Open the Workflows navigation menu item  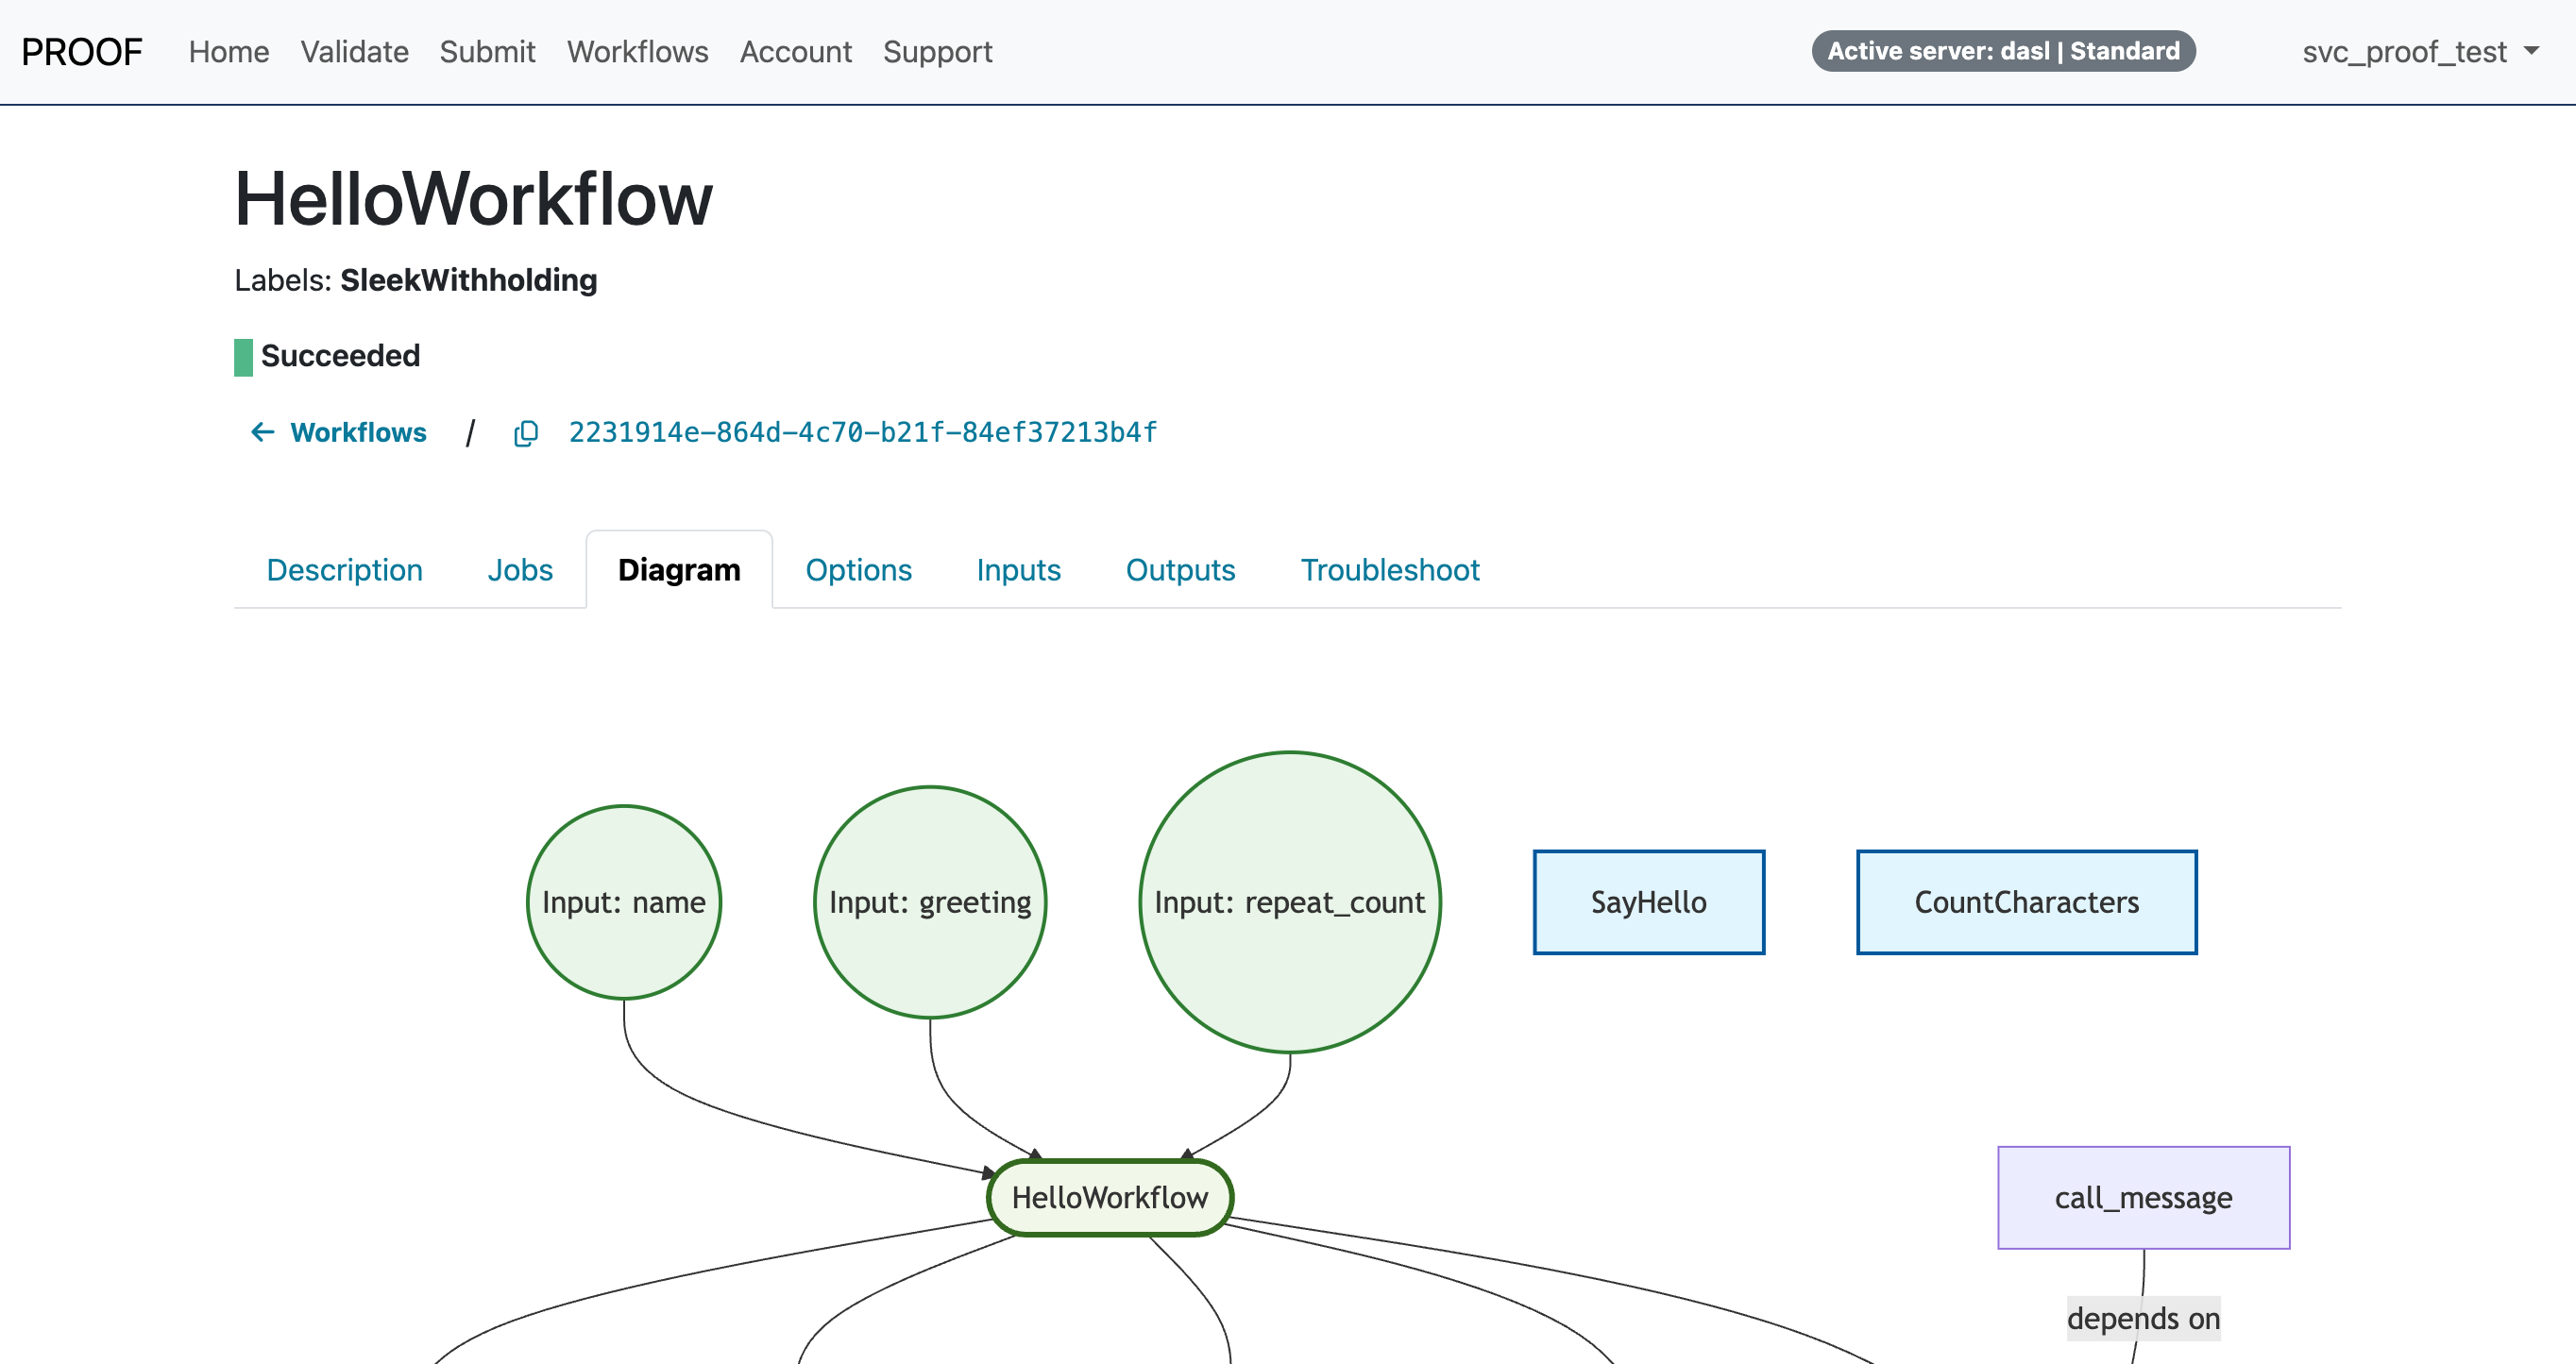[x=637, y=52]
